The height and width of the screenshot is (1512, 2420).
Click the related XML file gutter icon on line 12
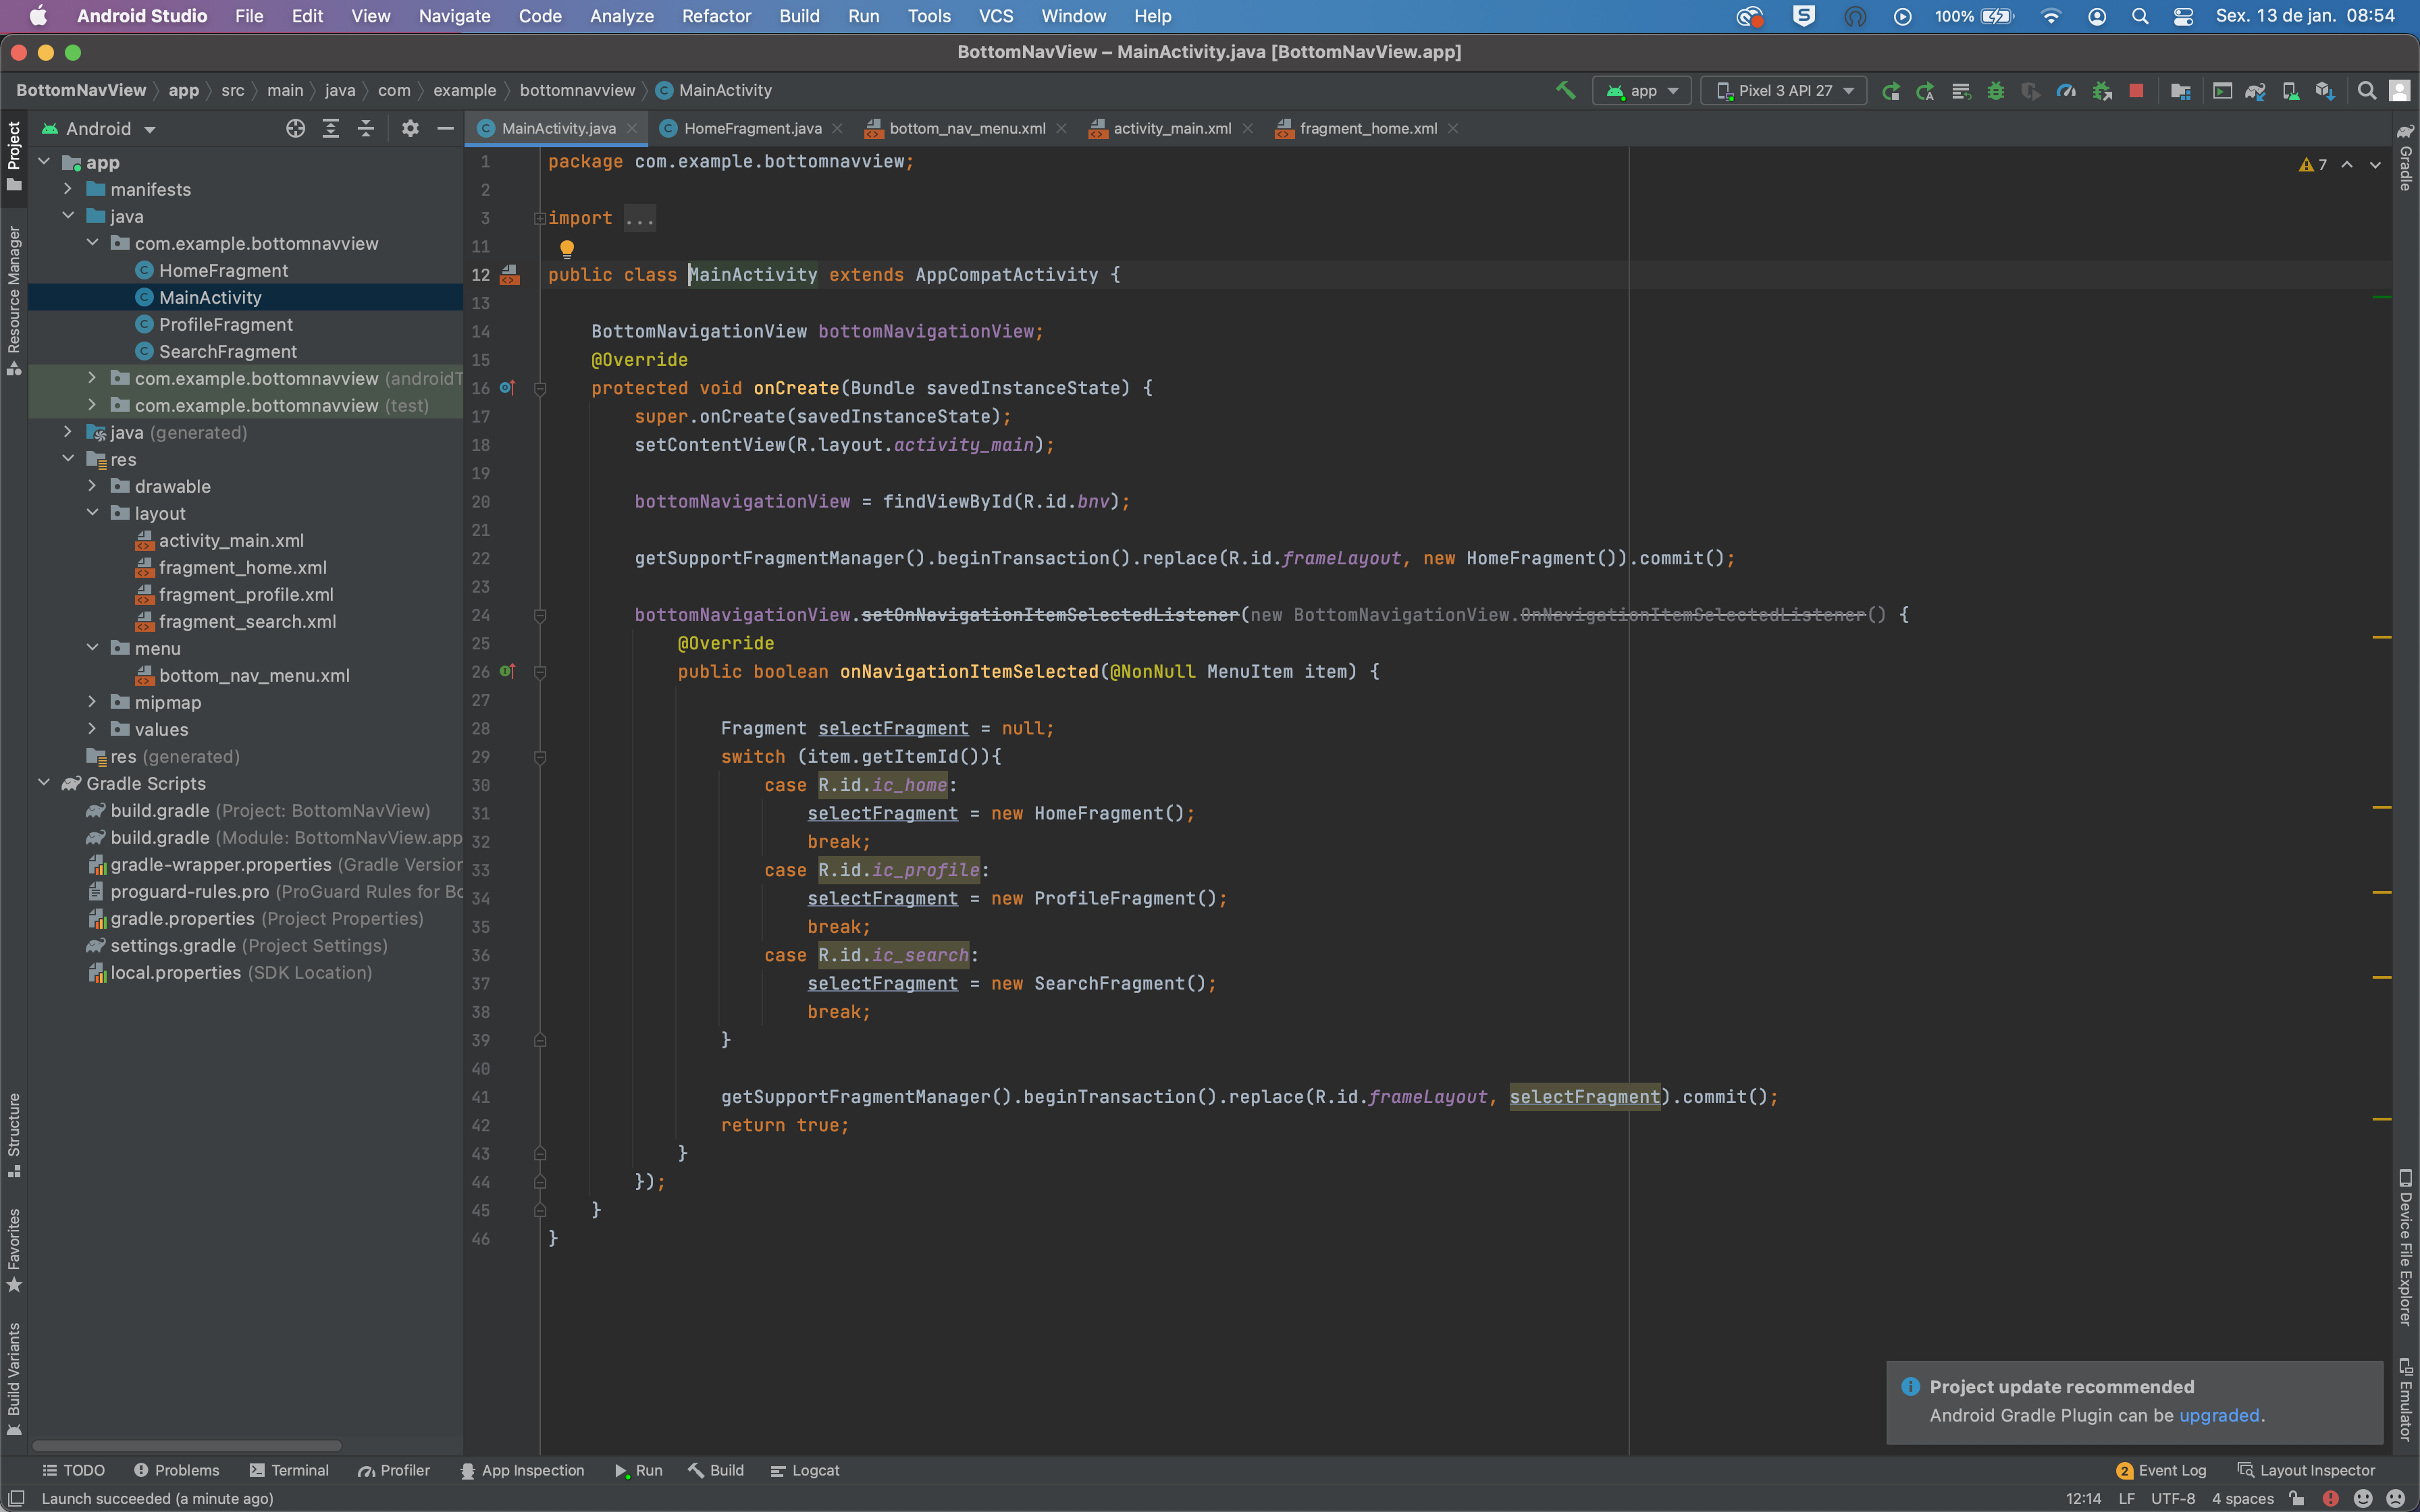click(x=510, y=275)
